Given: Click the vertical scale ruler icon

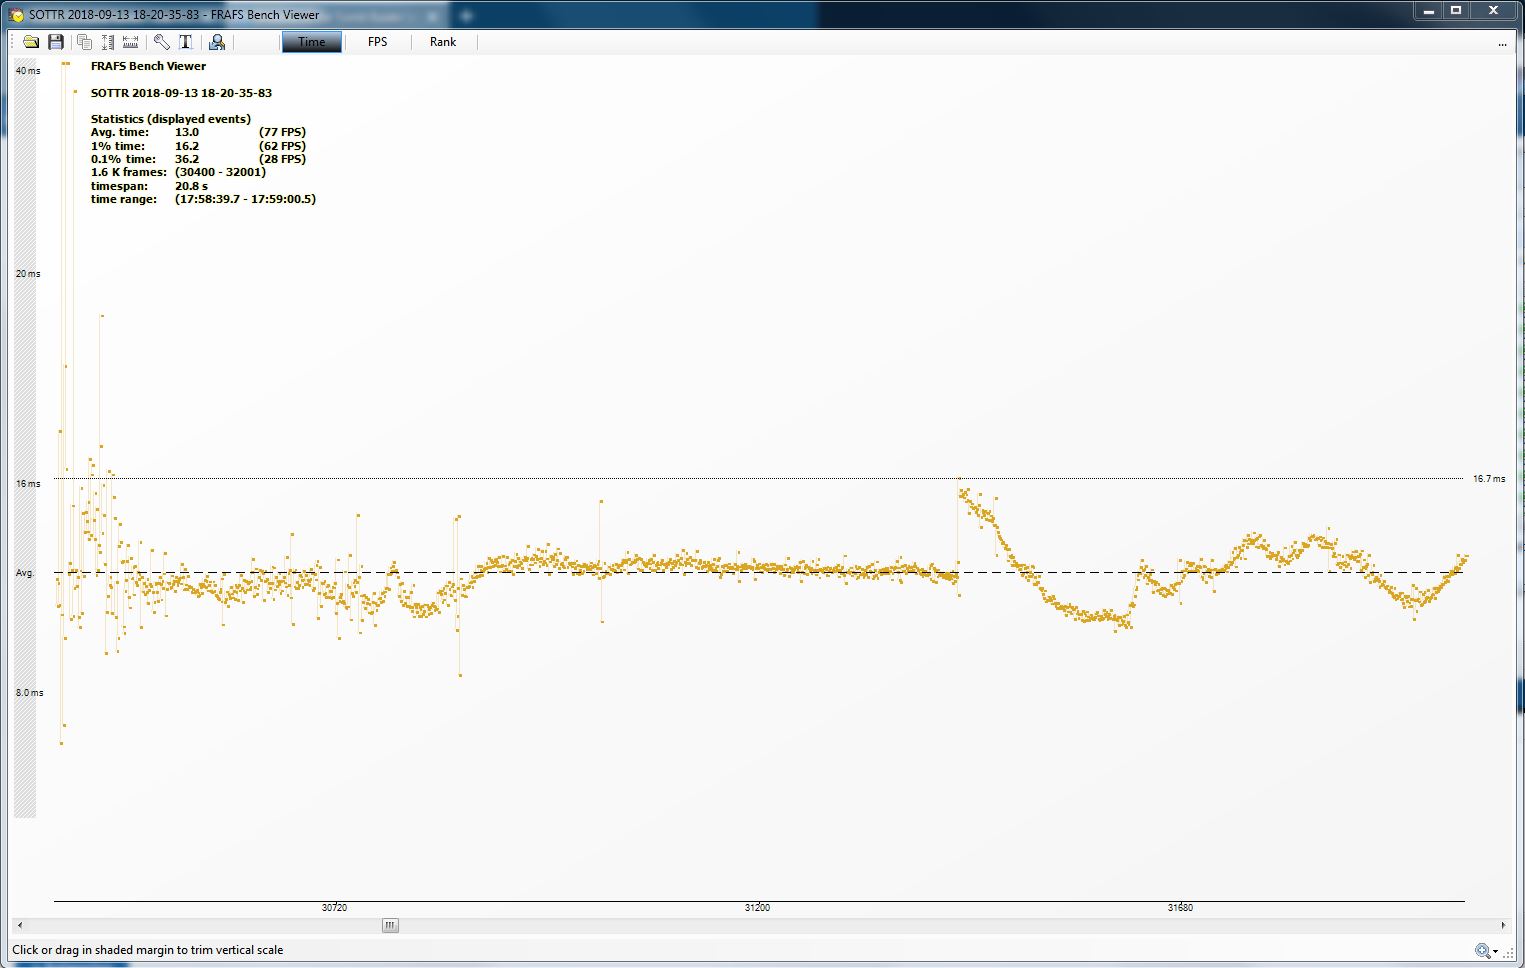Looking at the screenshot, I should 107,42.
